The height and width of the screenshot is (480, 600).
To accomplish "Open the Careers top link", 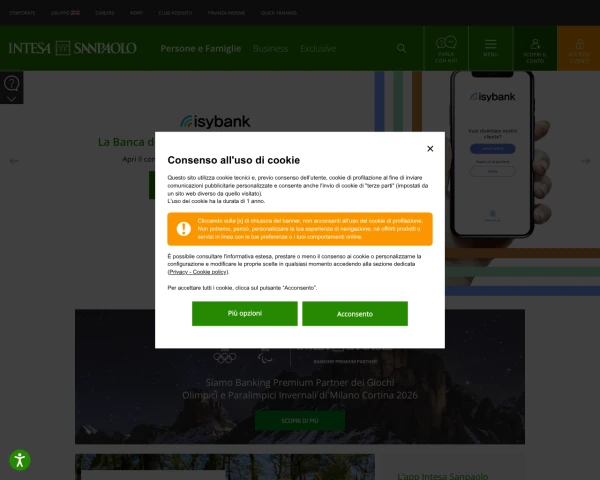I will click(x=104, y=13).
